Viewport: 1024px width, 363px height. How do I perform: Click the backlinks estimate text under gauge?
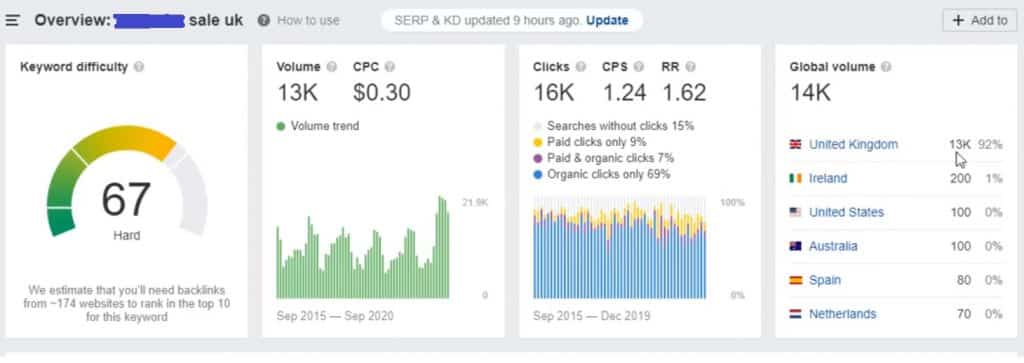point(127,304)
